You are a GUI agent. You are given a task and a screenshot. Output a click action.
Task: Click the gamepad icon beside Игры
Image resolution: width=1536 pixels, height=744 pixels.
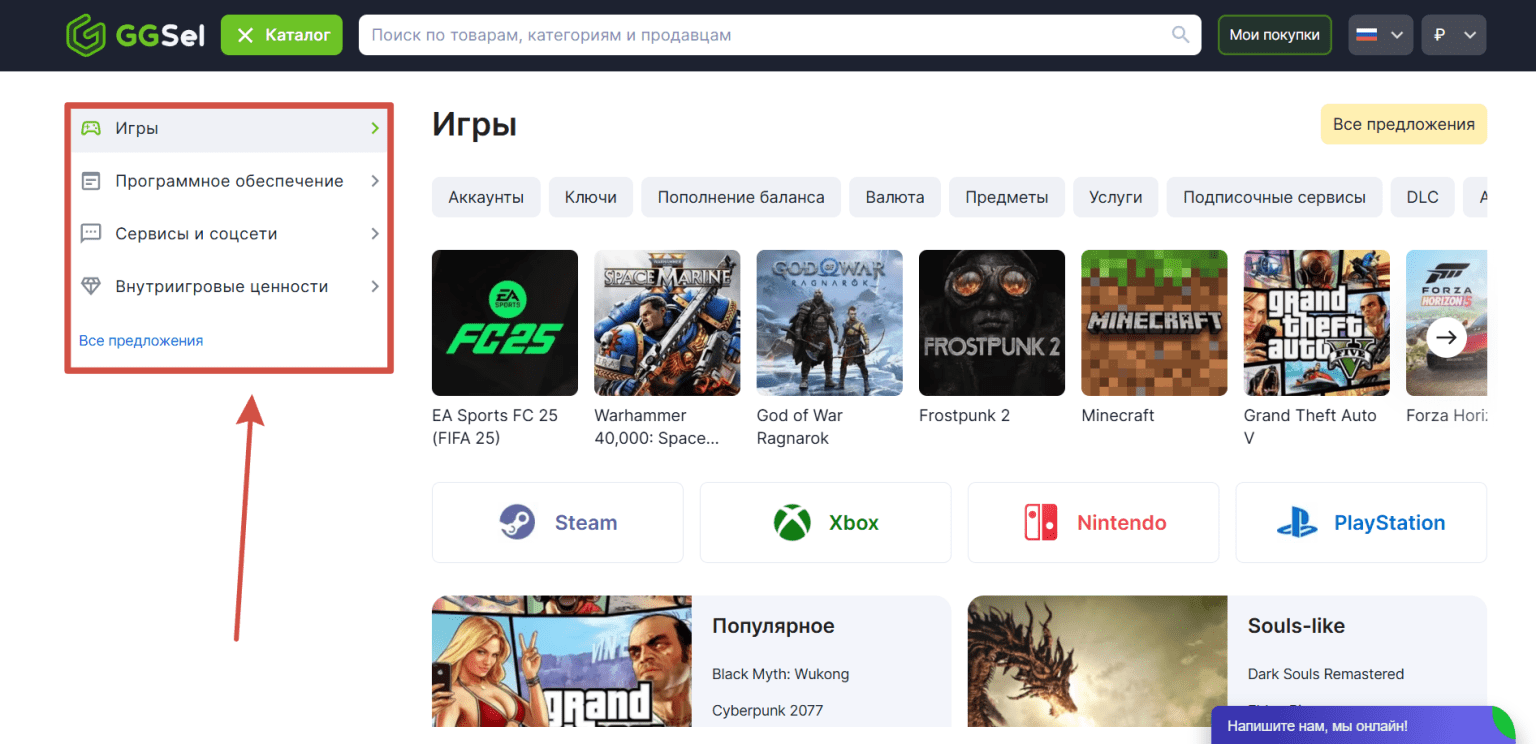pyautogui.click(x=91, y=128)
